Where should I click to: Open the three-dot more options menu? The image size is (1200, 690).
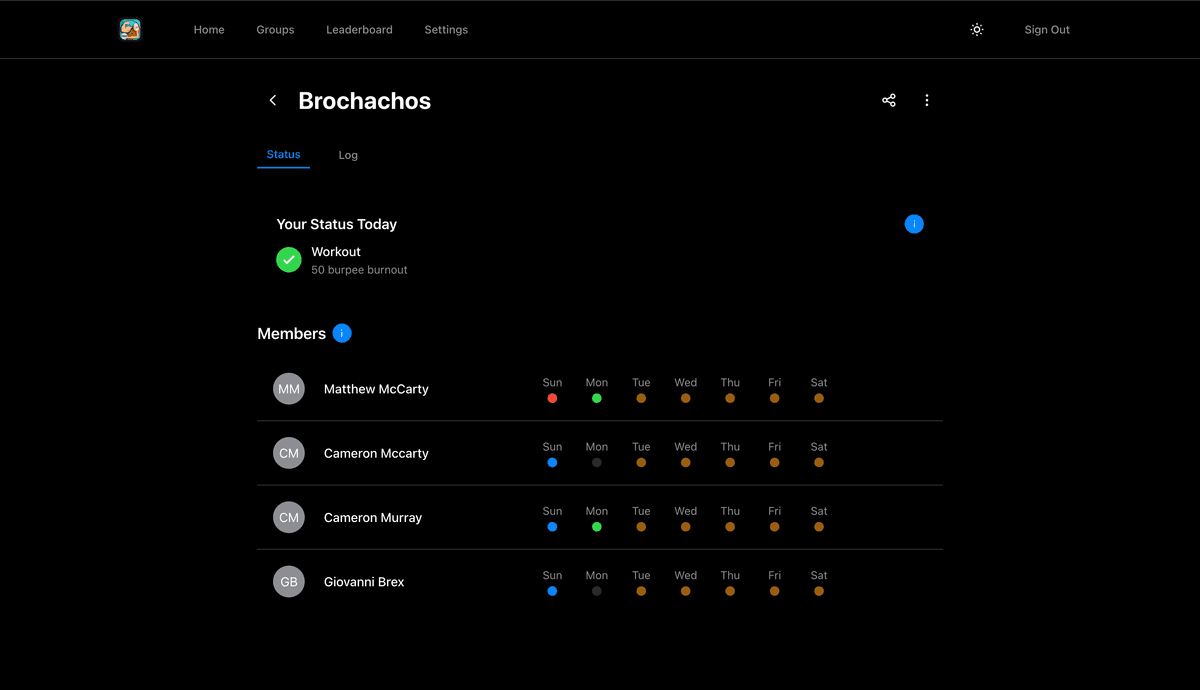point(927,100)
